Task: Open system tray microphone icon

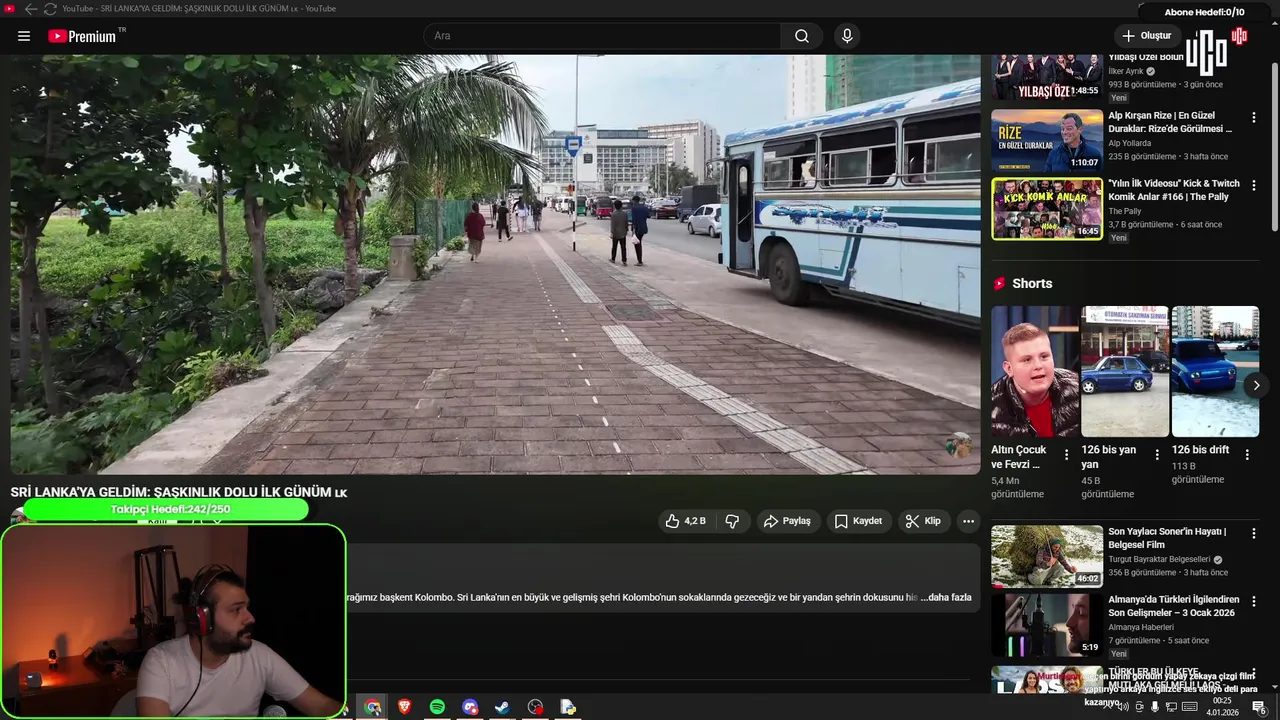Action: pos(1155,707)
